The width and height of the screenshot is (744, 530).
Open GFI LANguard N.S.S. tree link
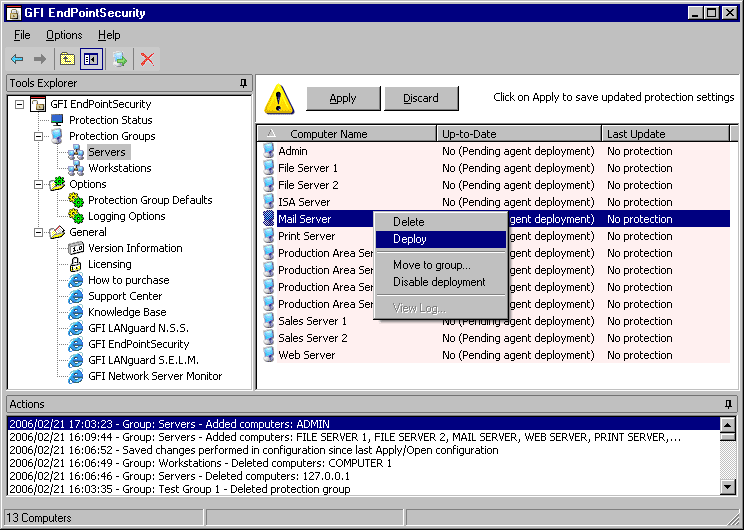point(138,328)
